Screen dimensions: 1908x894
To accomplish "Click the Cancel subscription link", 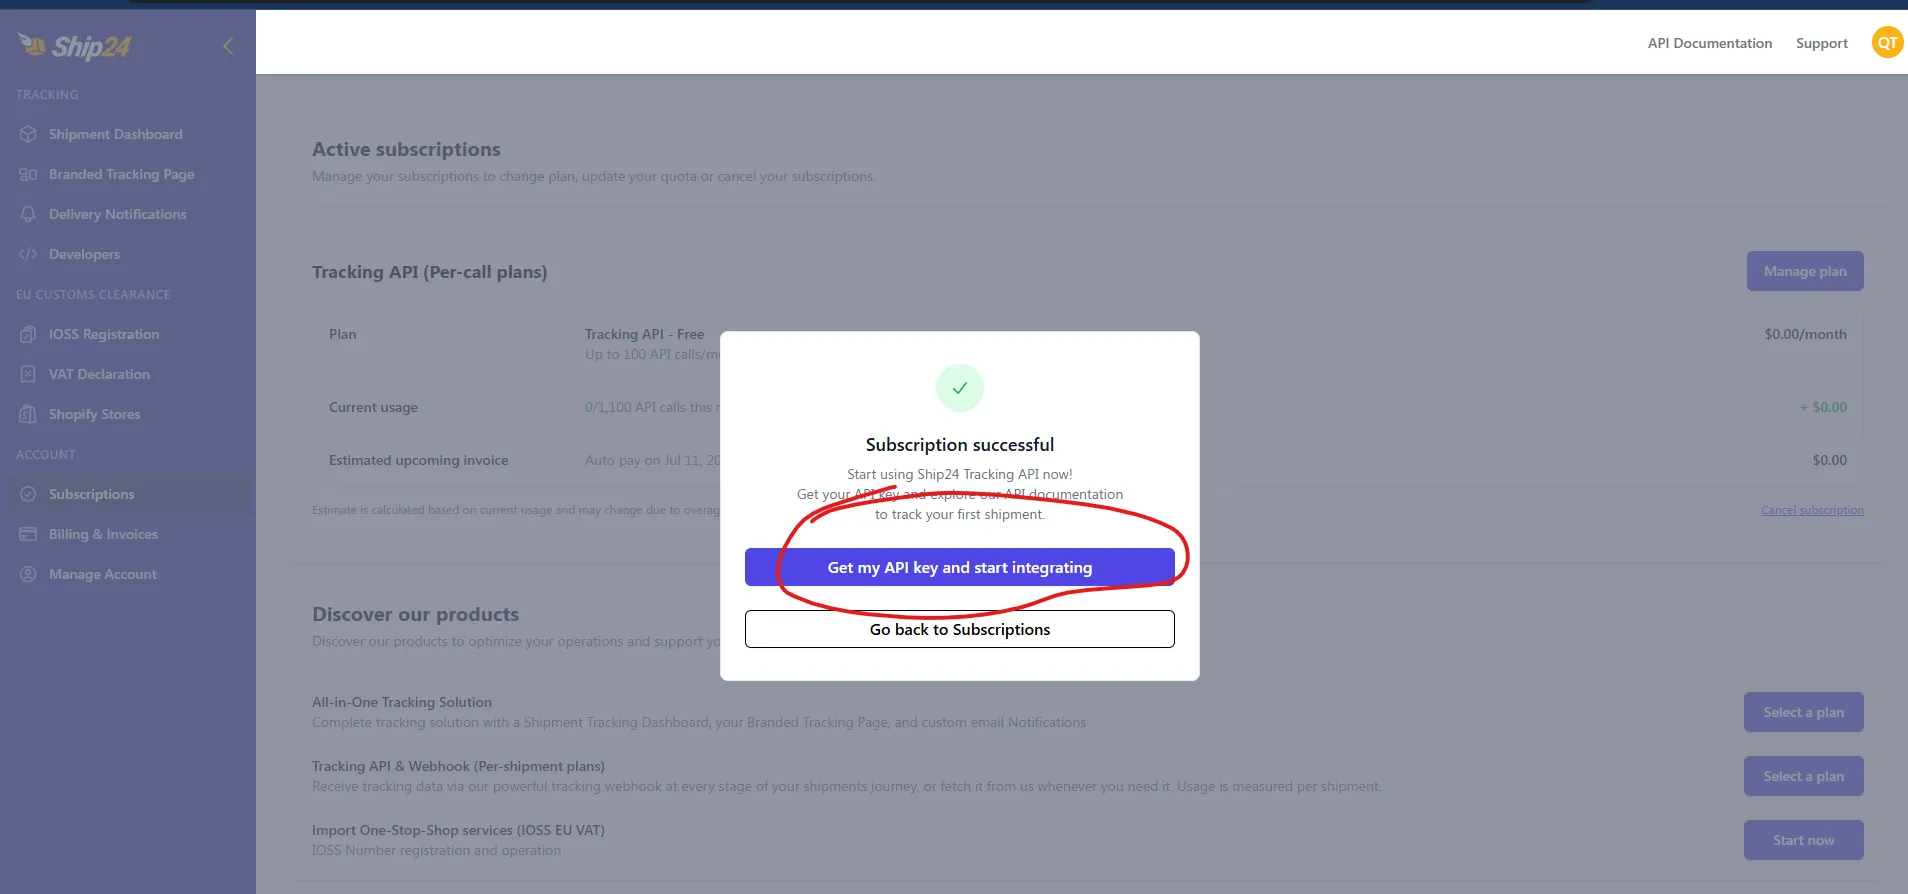I will pyautogui.click(x=1812, y=510).
